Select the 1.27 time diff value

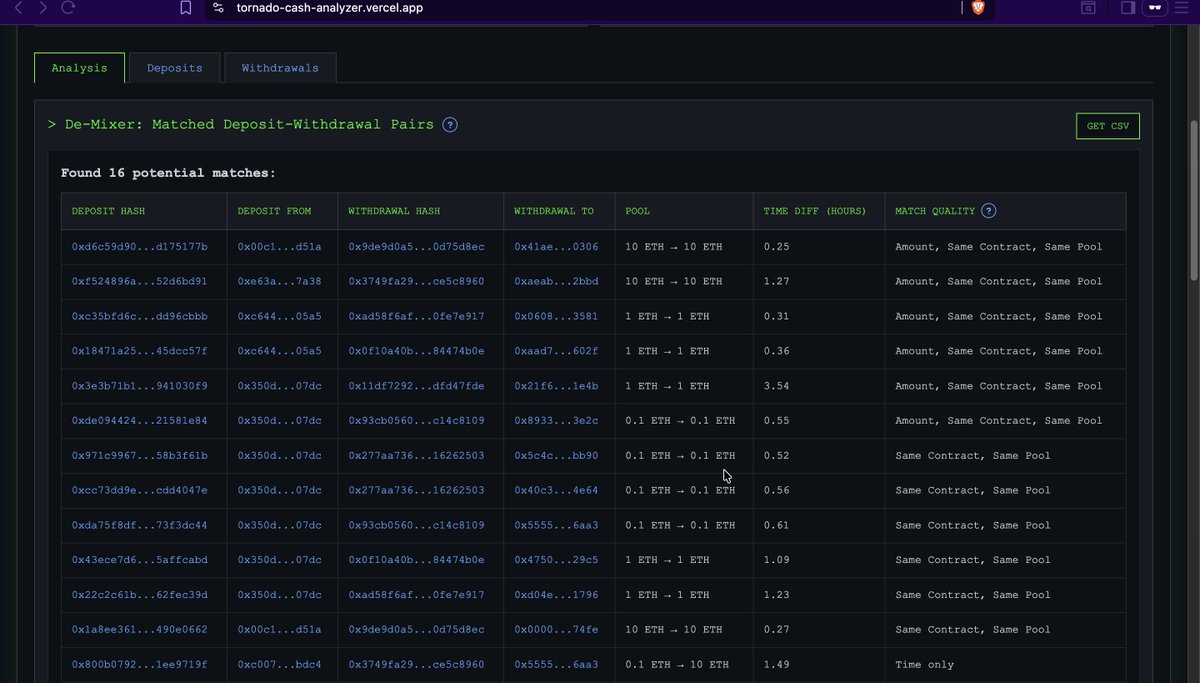pyautogui.click(x=776, y=281)
